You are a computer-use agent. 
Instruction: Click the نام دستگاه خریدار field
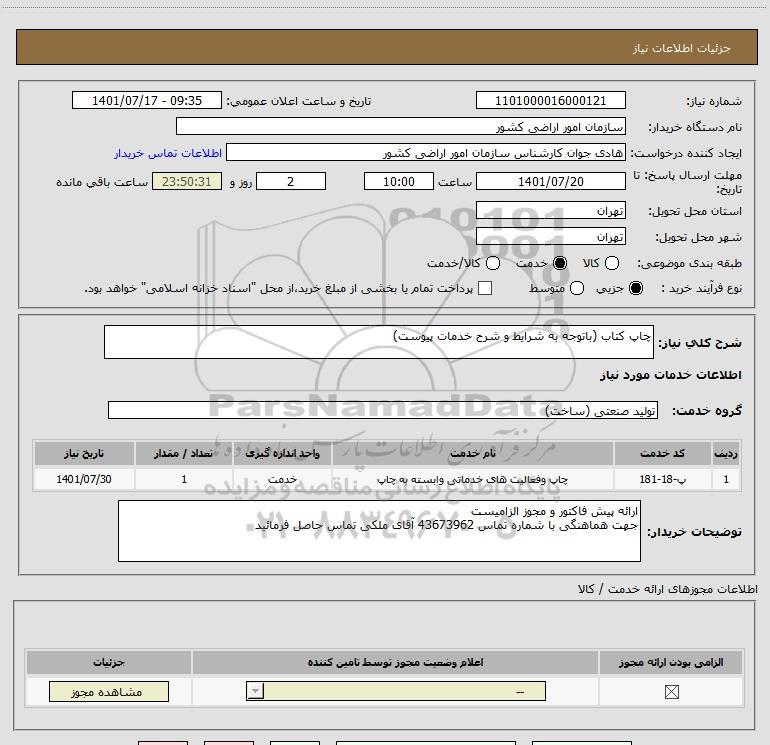click(x=401, y=126)
